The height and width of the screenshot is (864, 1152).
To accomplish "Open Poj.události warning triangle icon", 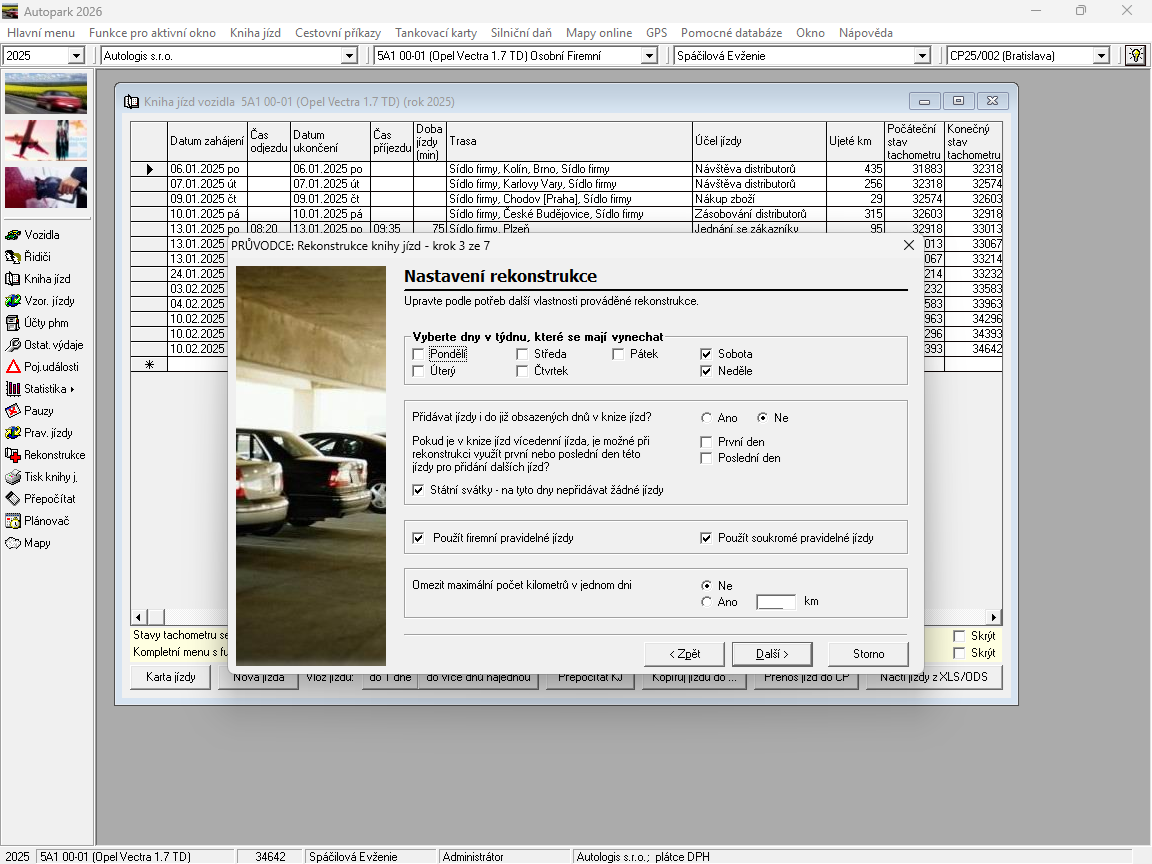I will coord(14,367).
